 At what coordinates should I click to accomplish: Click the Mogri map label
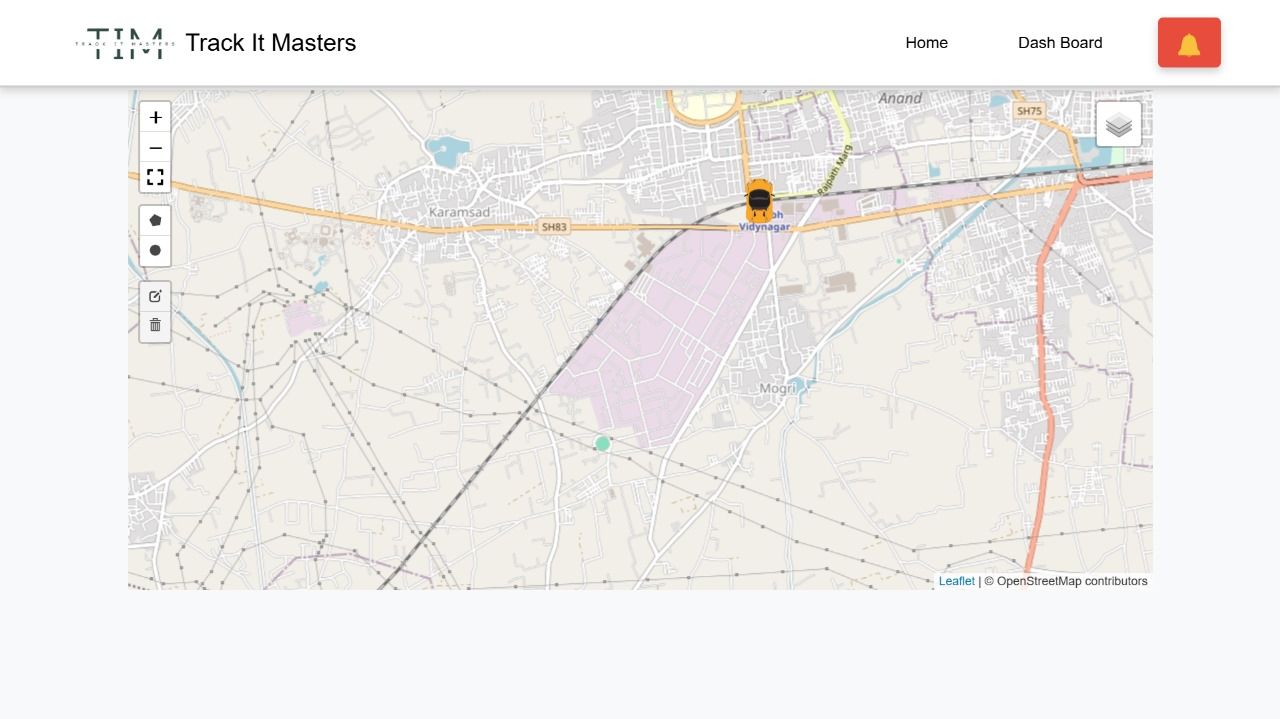(778, 388)
